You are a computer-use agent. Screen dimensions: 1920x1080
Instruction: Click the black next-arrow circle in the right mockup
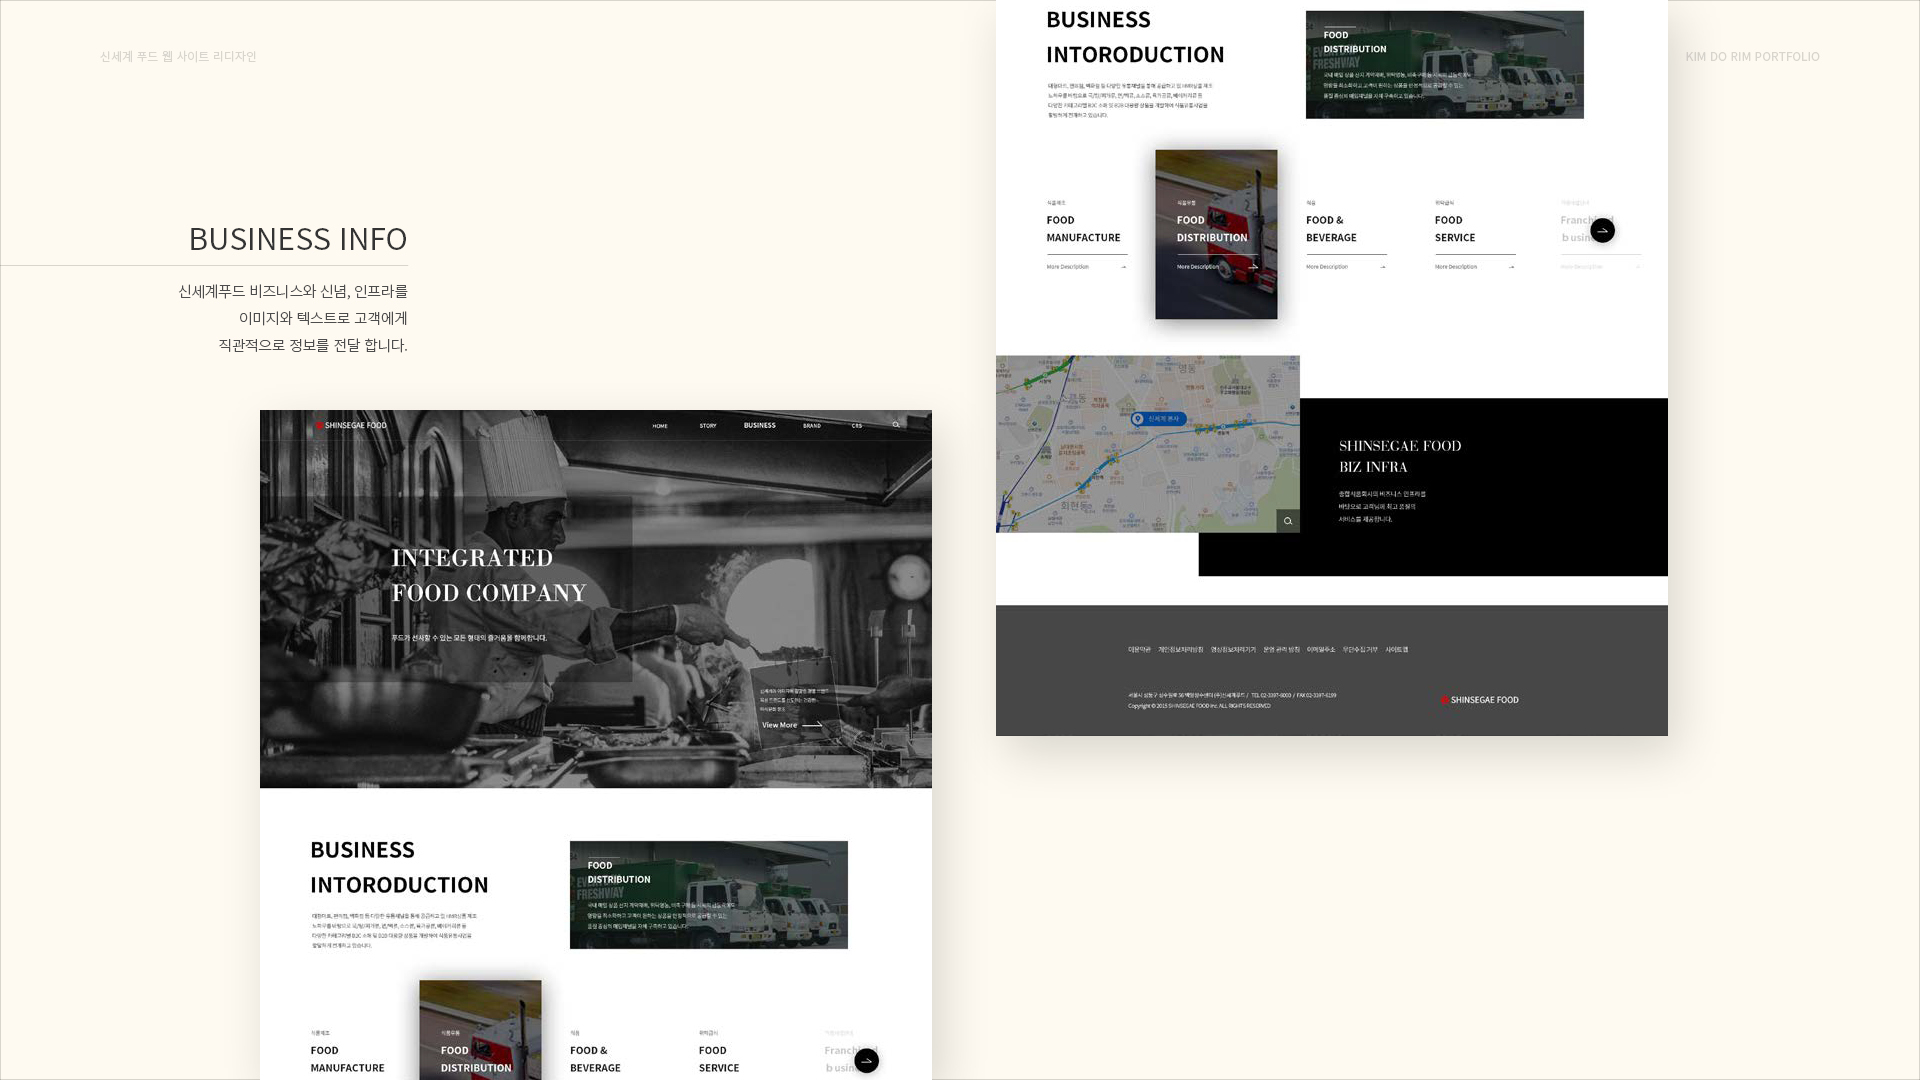pyautogui.click(x=1603, y=231)
